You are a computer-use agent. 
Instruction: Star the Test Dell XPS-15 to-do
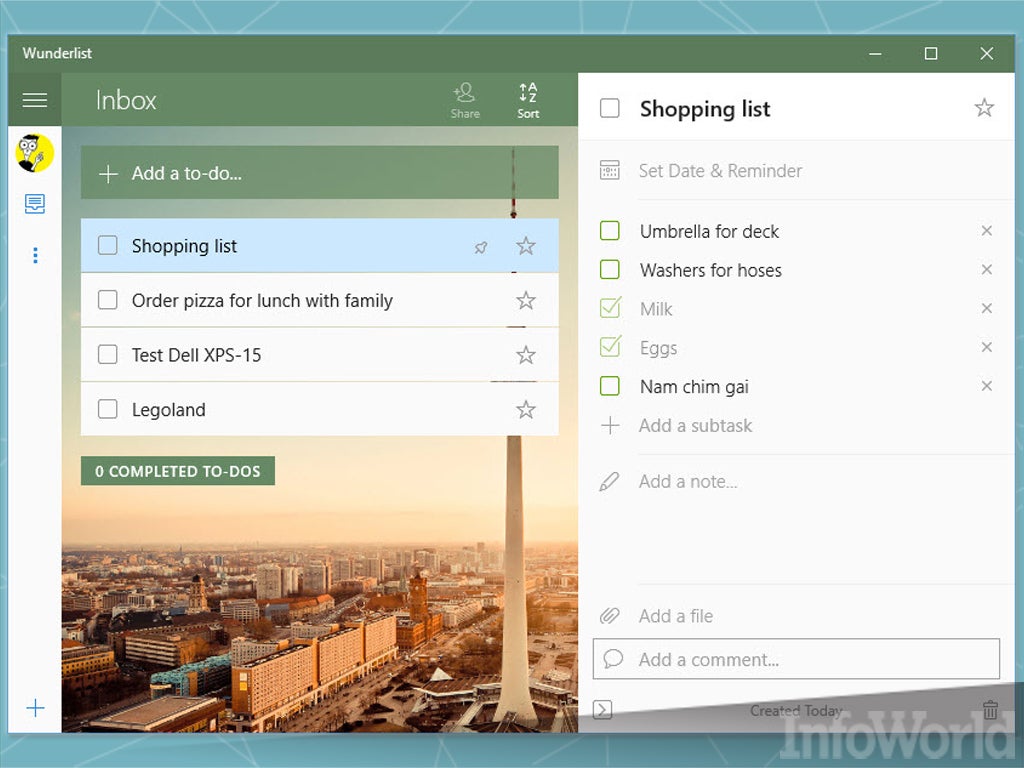[x=526, y=355]
